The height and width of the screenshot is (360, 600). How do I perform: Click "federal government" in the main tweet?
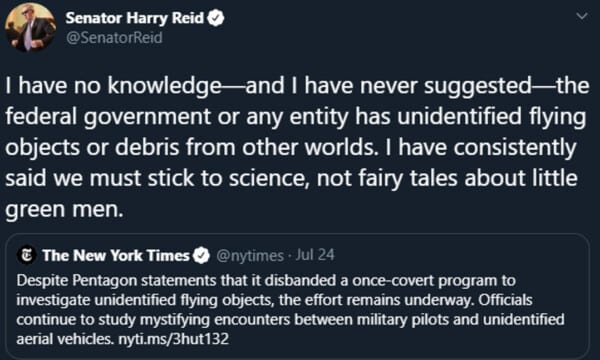point(108,117)
